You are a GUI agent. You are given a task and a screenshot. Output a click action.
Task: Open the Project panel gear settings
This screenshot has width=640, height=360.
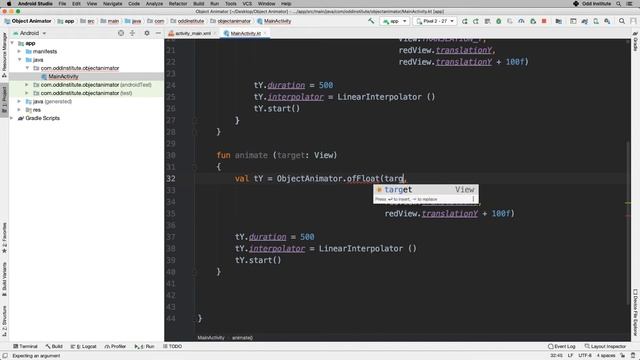[147, 33]
